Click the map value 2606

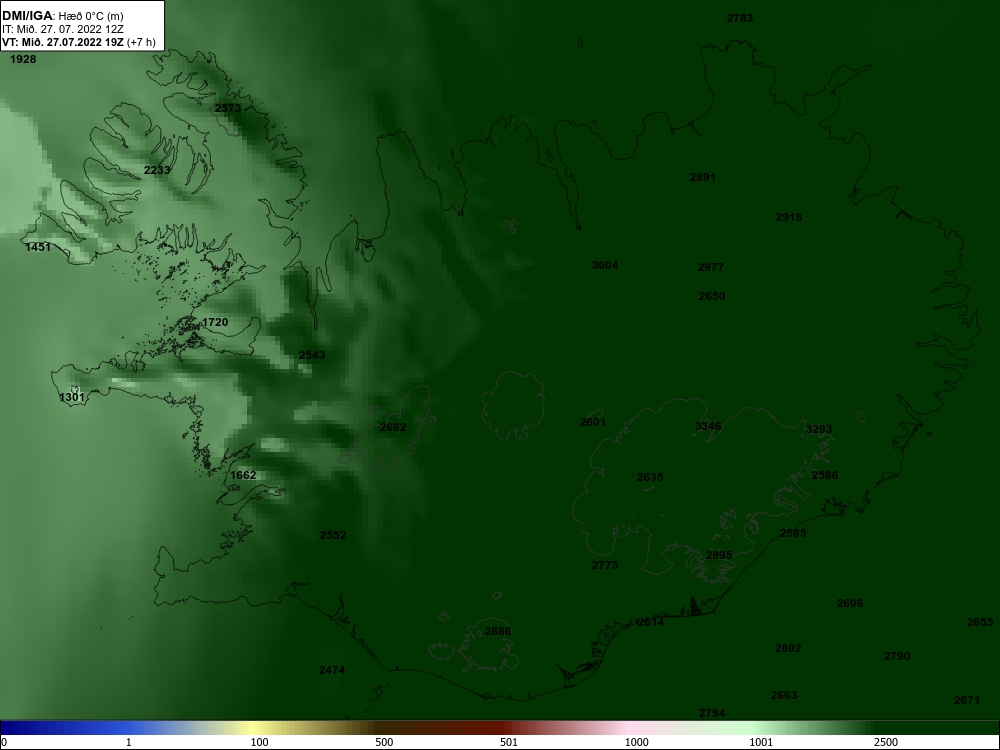(849, 603)
